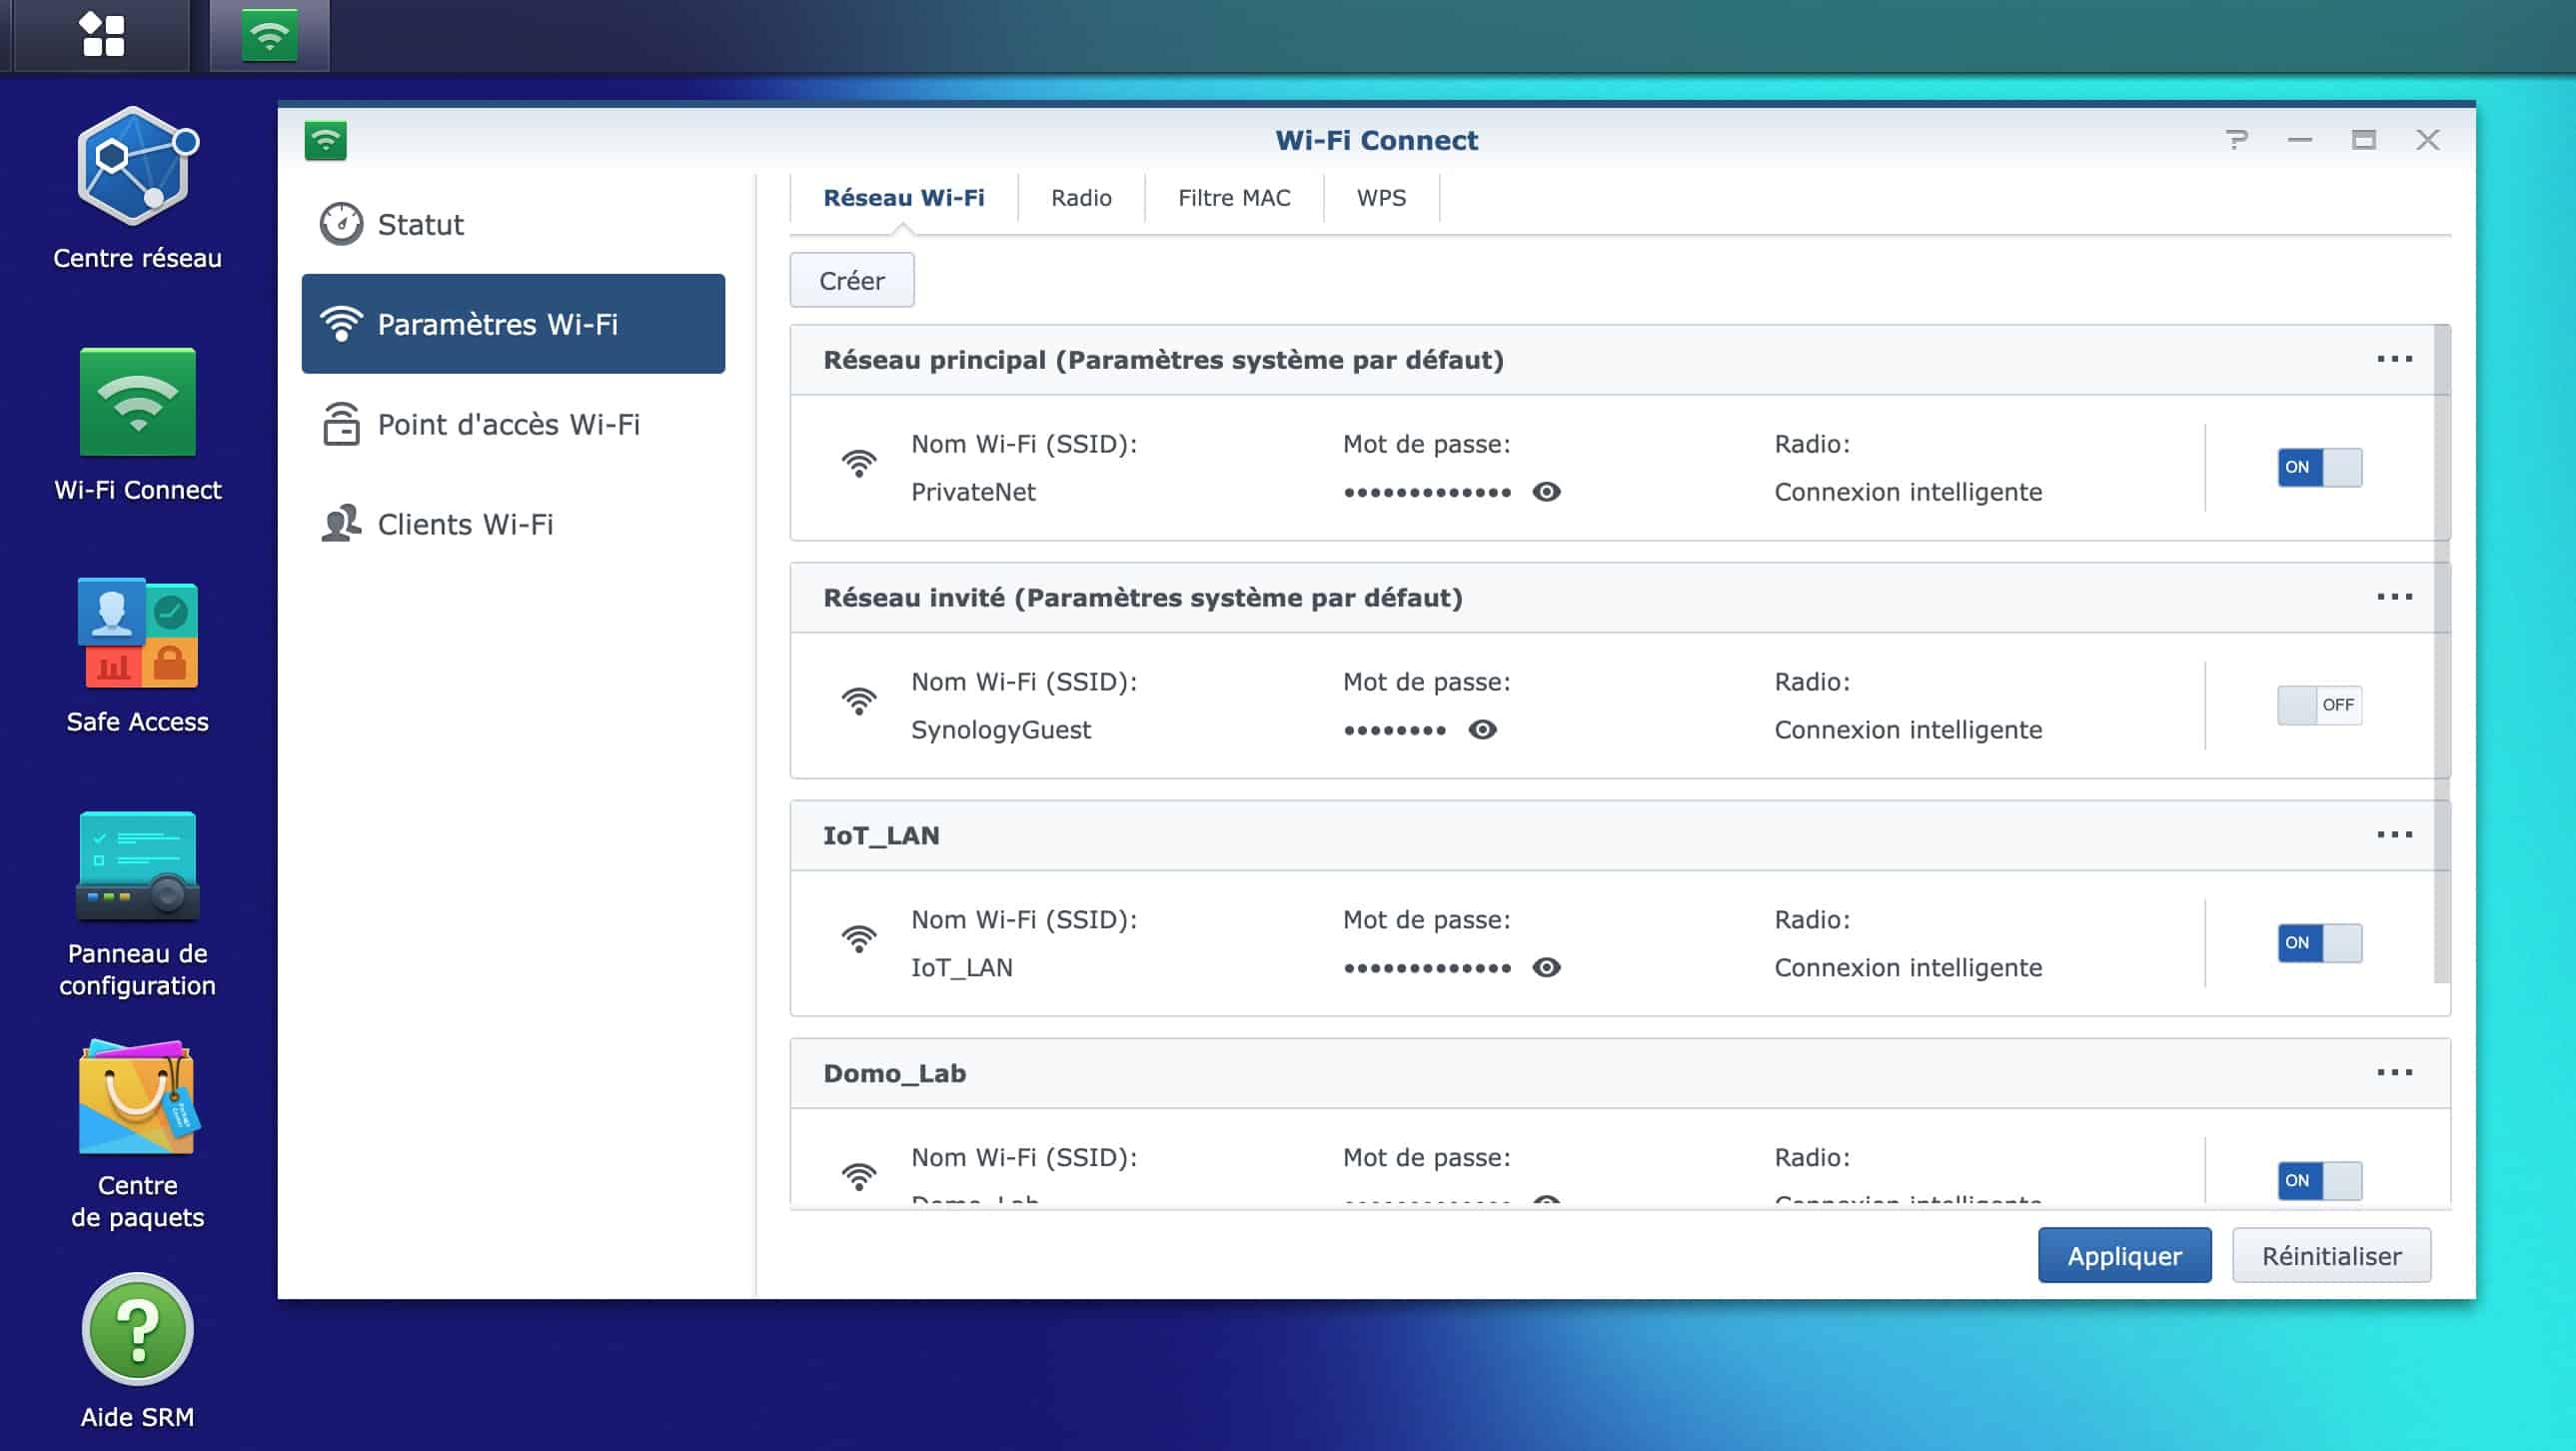
Task: Open Panneau de configuration desktop icon
Action: (137, 904)
